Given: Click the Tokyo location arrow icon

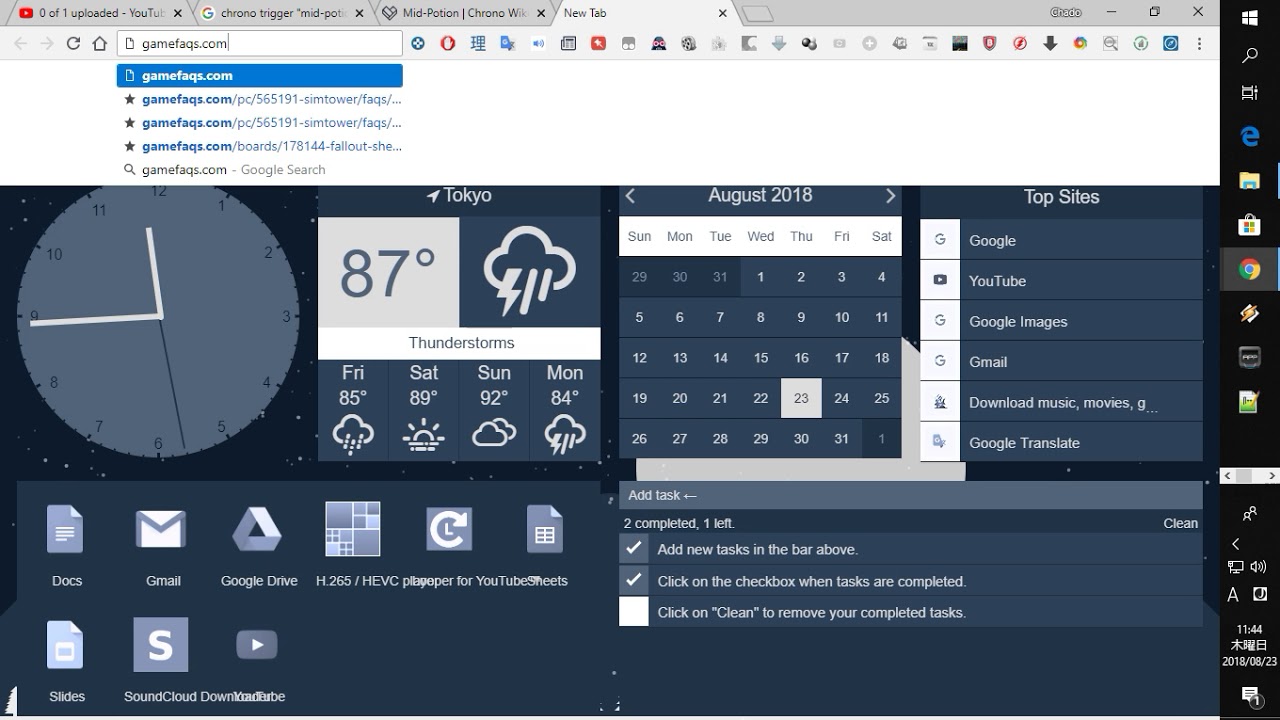Looking at the screenshot, I should [x=433, y=196].
